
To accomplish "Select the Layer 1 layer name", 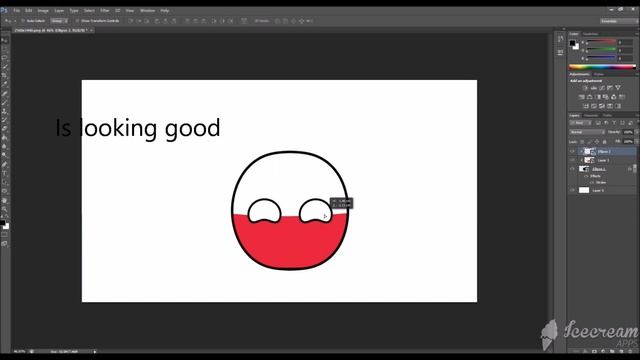I will coord(603,160).
